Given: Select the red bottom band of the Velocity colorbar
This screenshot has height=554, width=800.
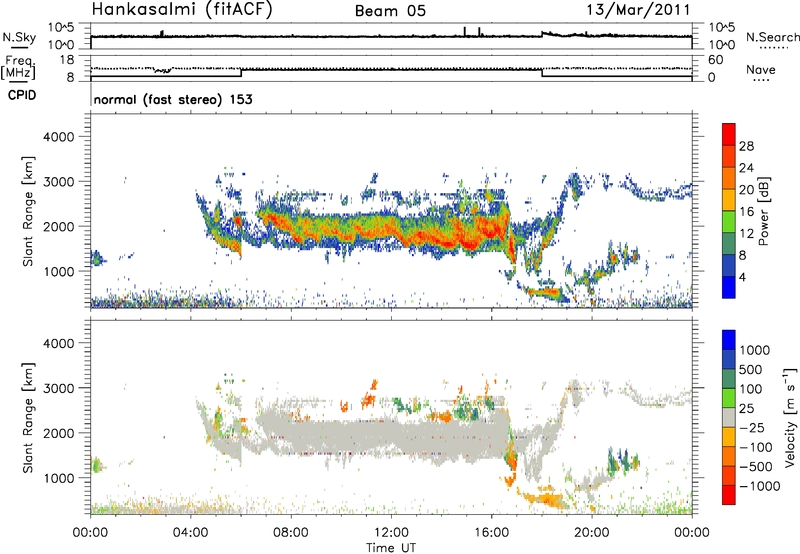Looking at the screenshot, I should click(x=729, y=495).
